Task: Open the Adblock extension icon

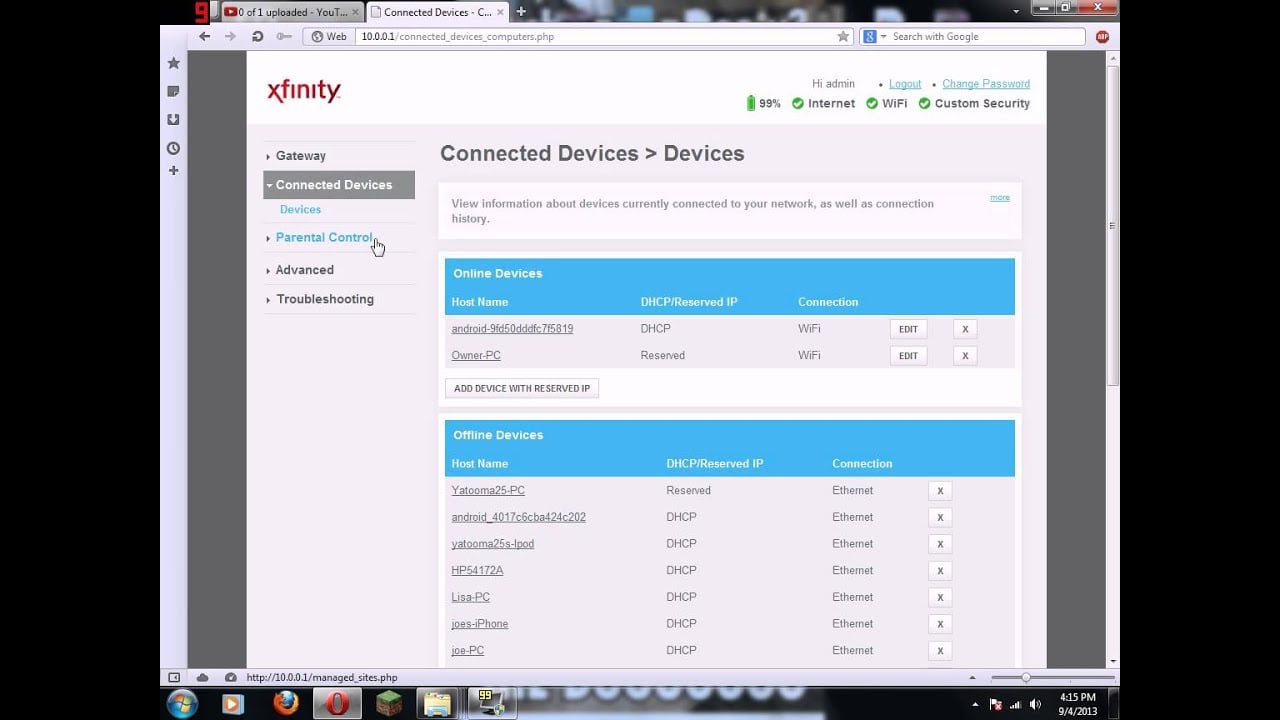Action: point(1102,36)
